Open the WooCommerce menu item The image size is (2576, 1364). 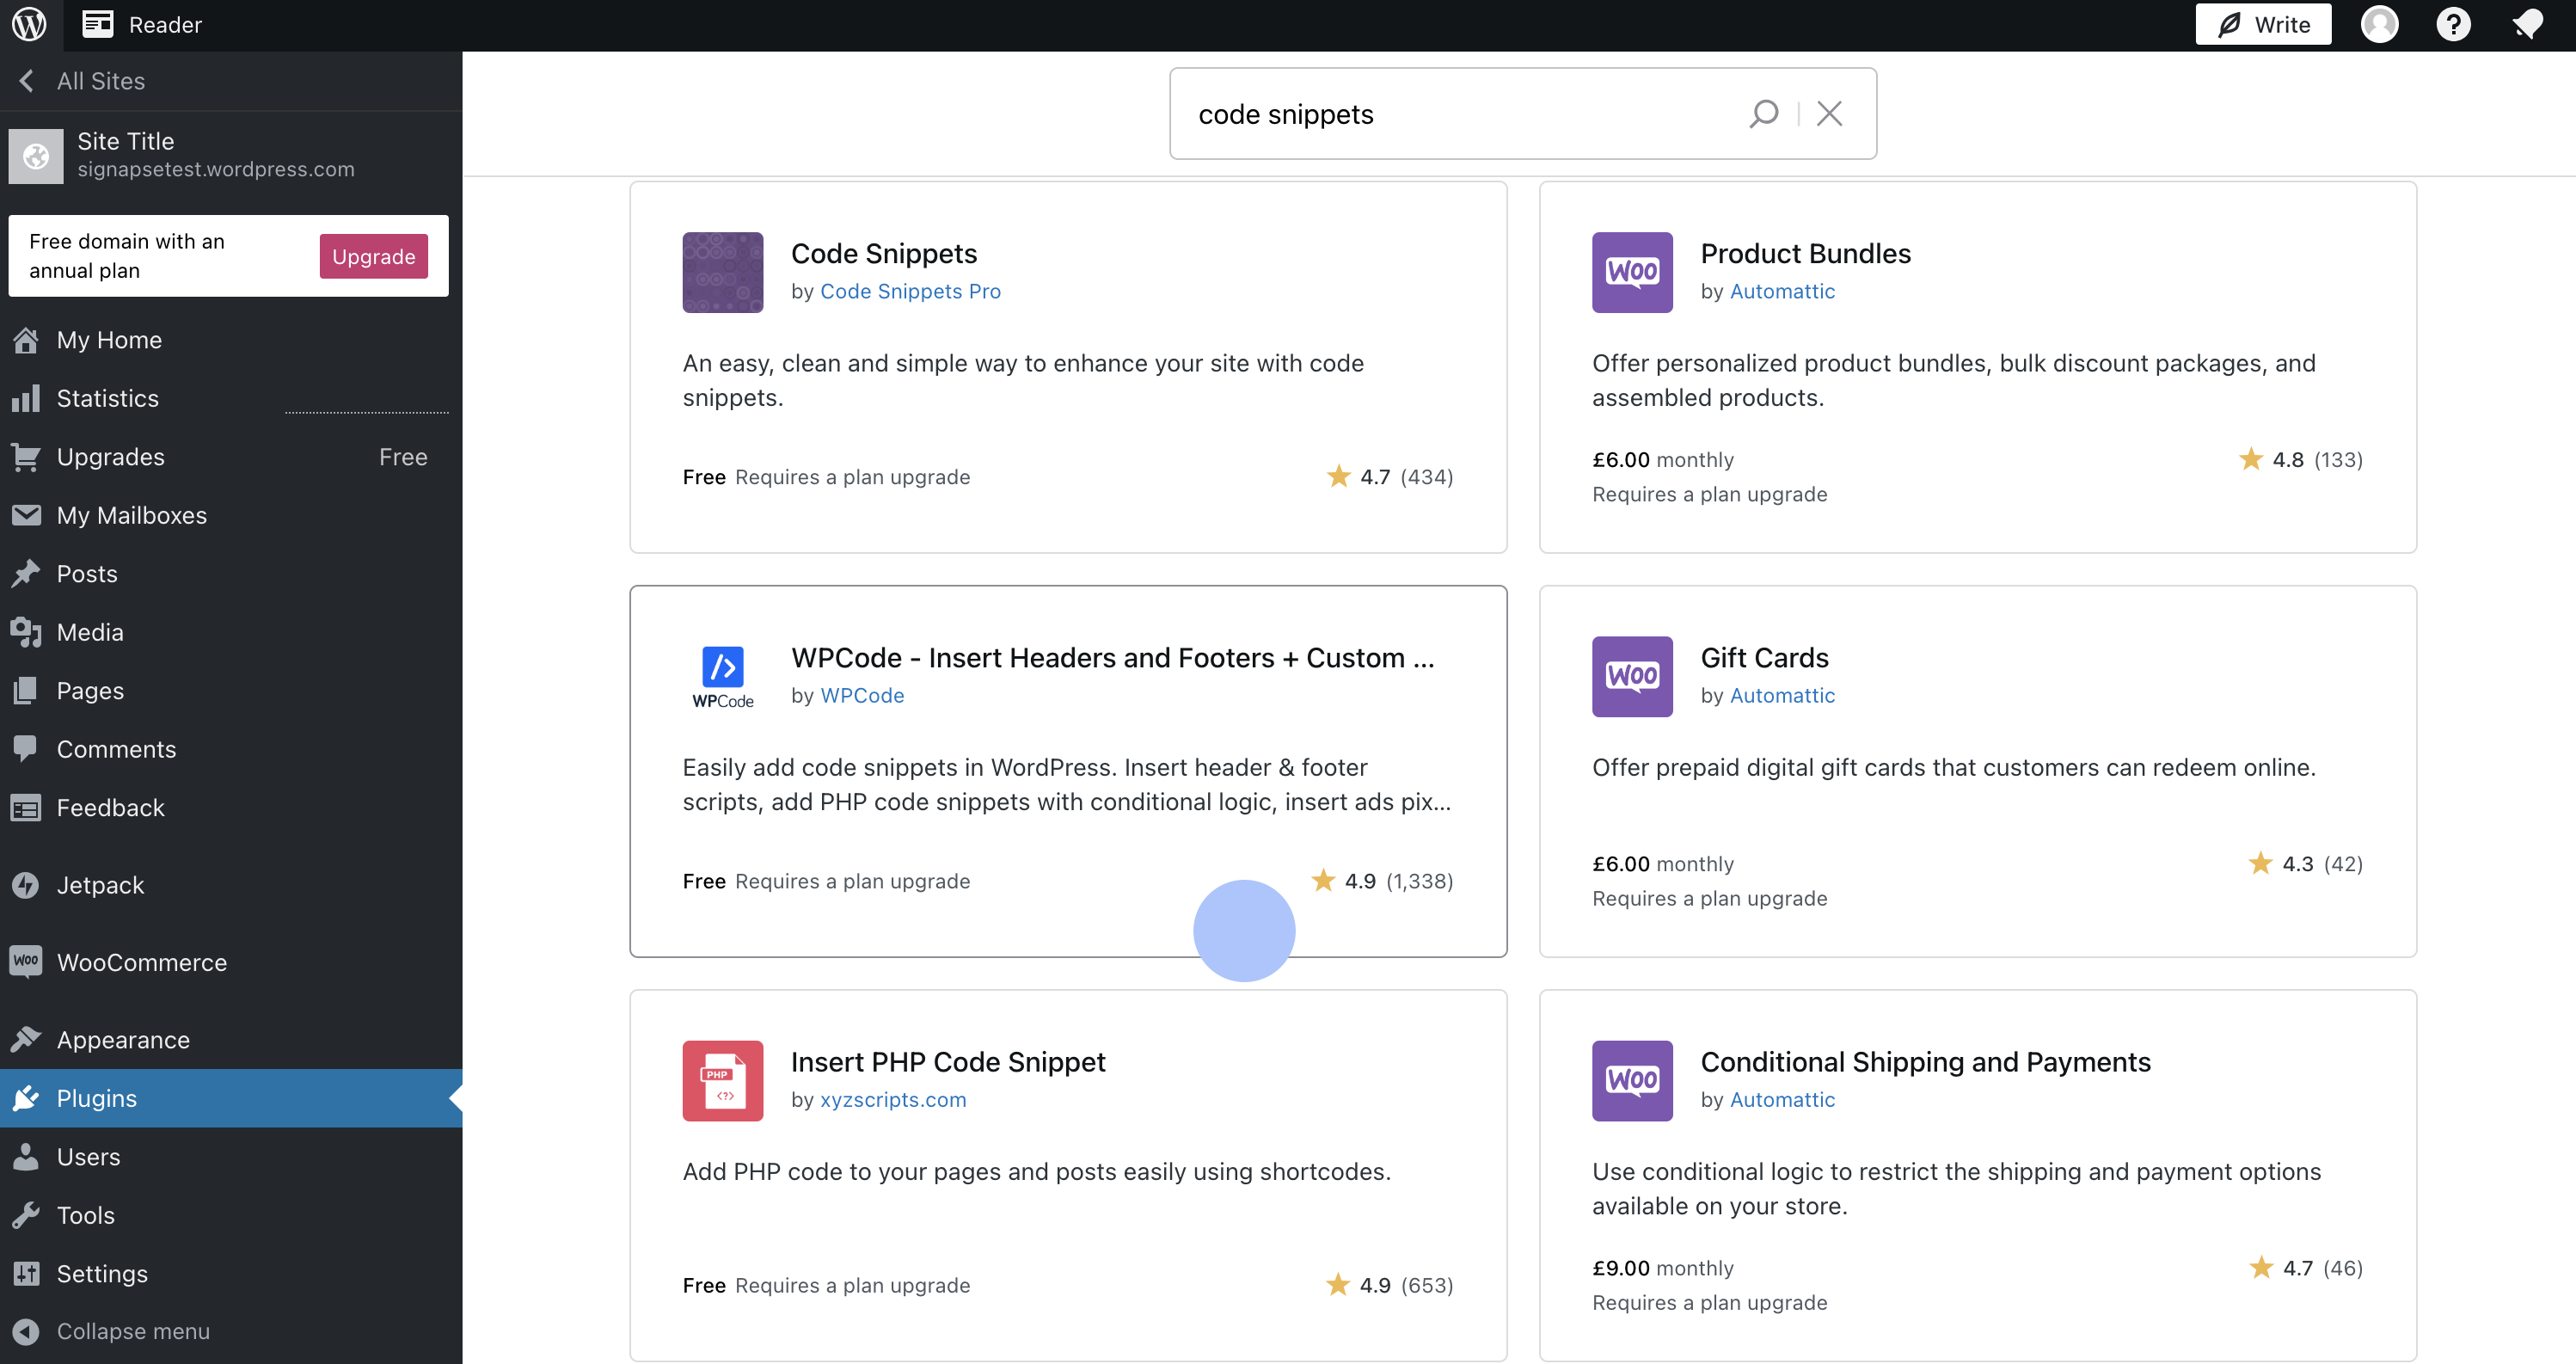(x=231, y=962)
